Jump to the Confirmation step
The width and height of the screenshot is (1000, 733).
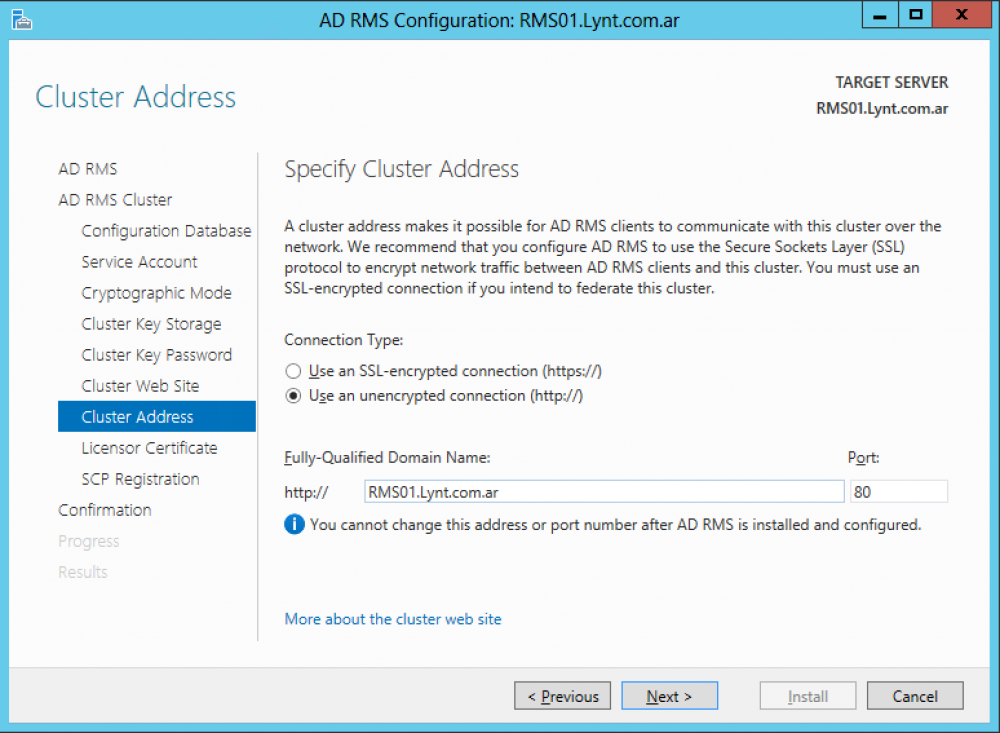tap(105, 510)
